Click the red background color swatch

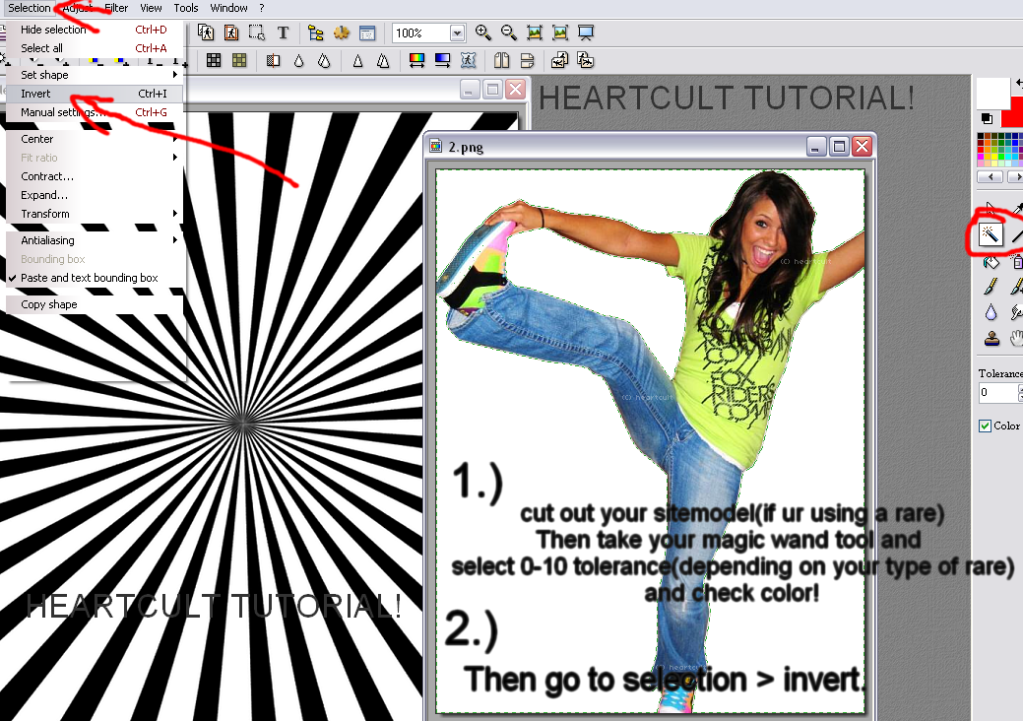pos(1013,112)
